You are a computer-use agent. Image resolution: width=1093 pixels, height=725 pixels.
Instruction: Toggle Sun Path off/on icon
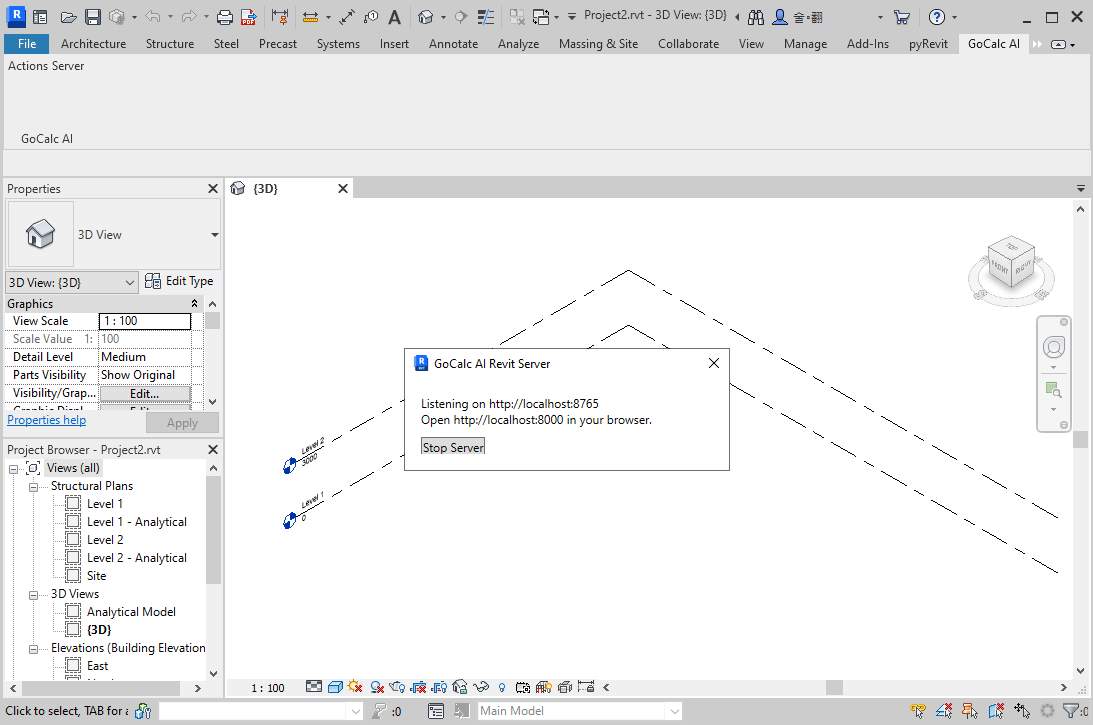[x=356, y=687]
